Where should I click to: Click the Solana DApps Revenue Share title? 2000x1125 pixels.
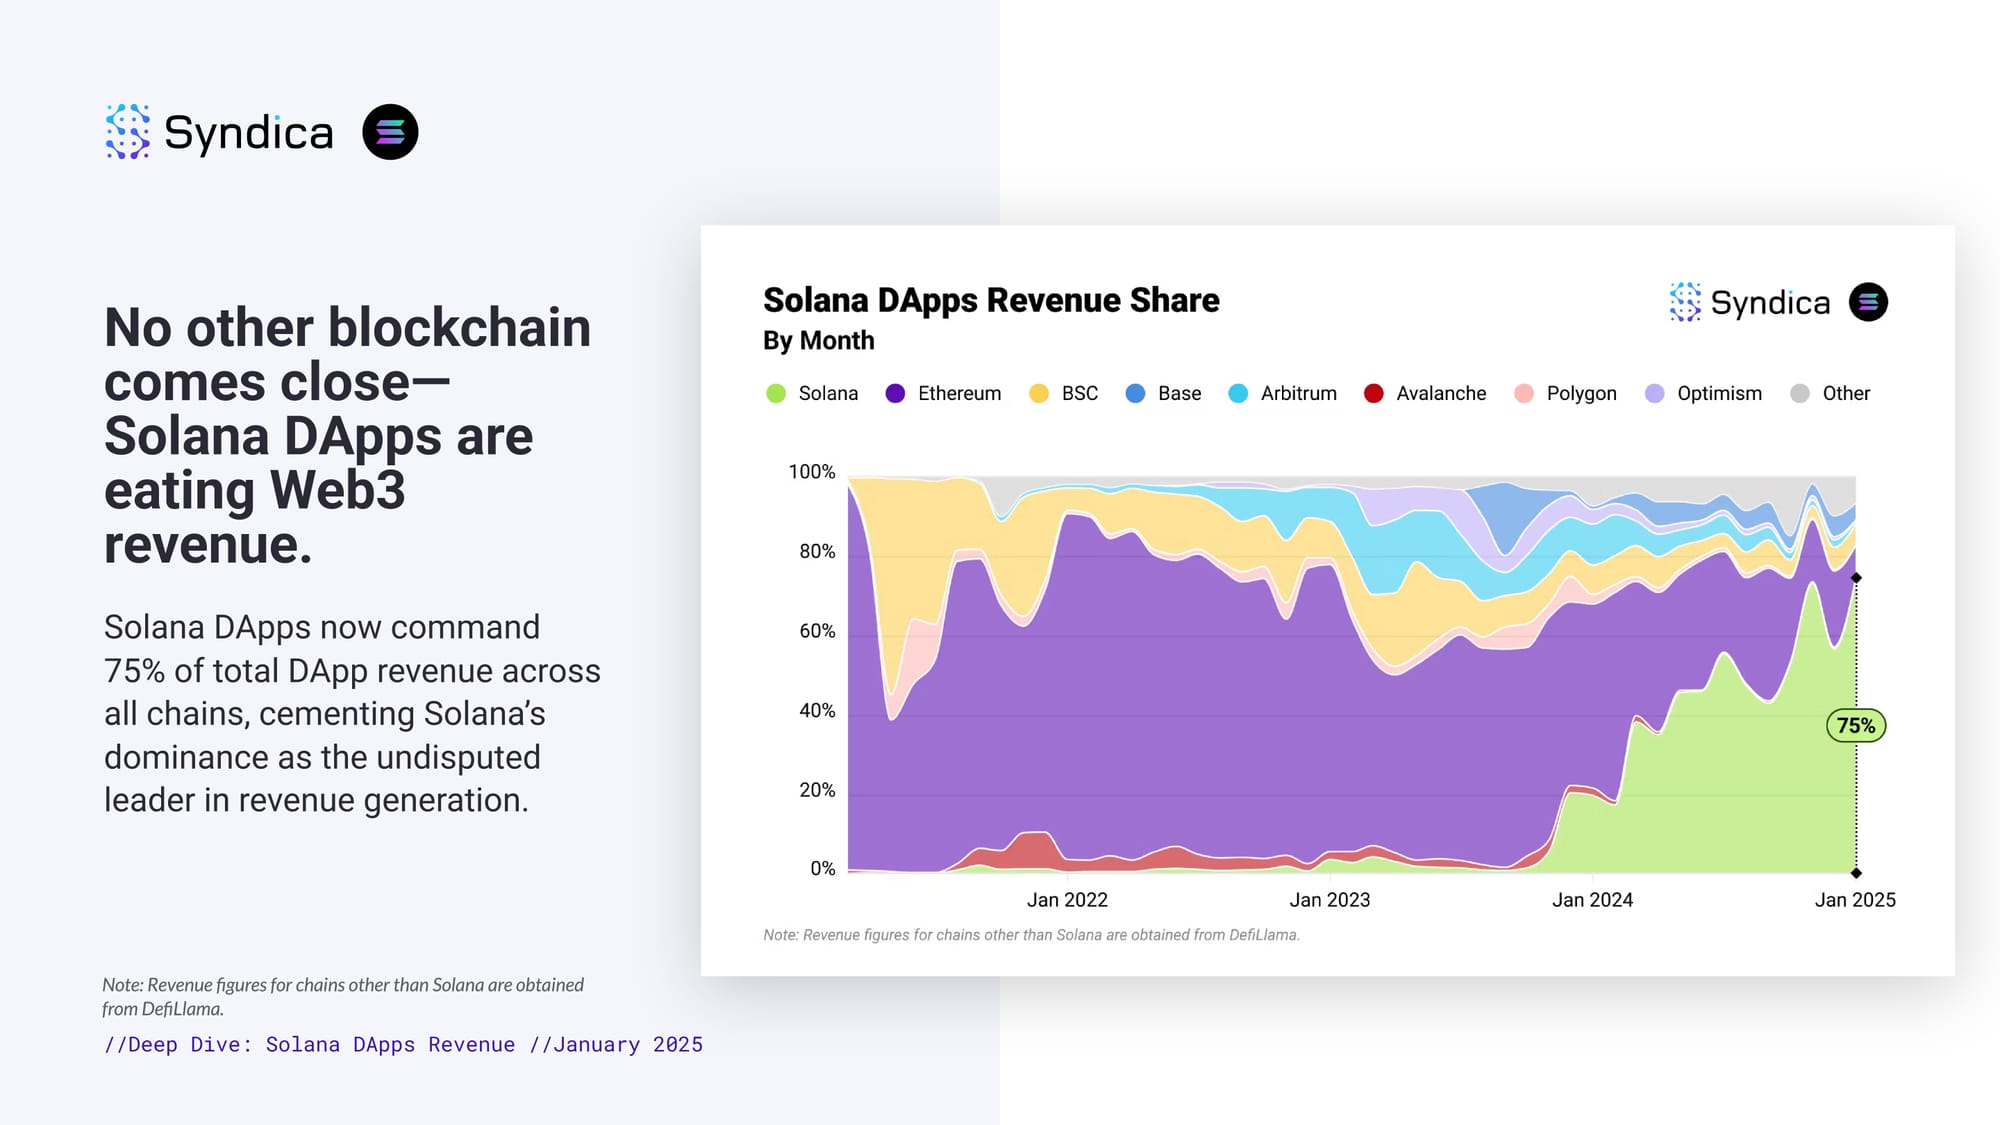pos(991,300)
